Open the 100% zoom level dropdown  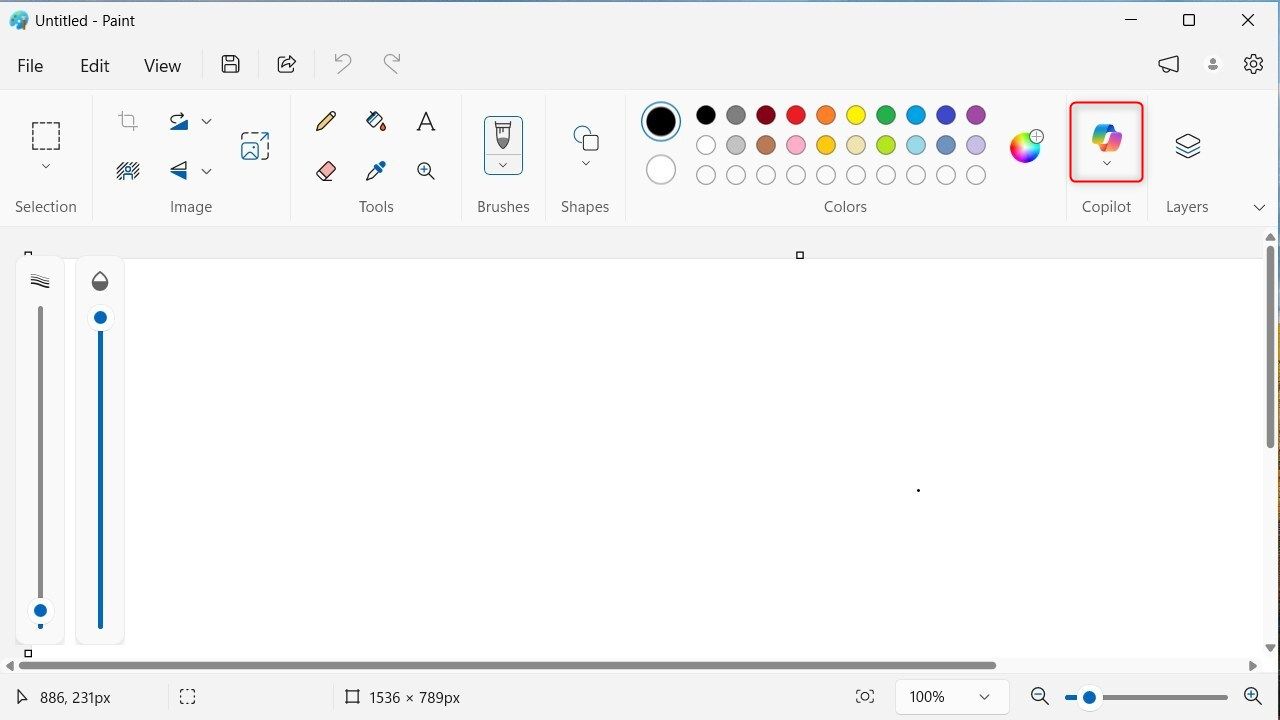pyautogui.click(x=952, y=697)
